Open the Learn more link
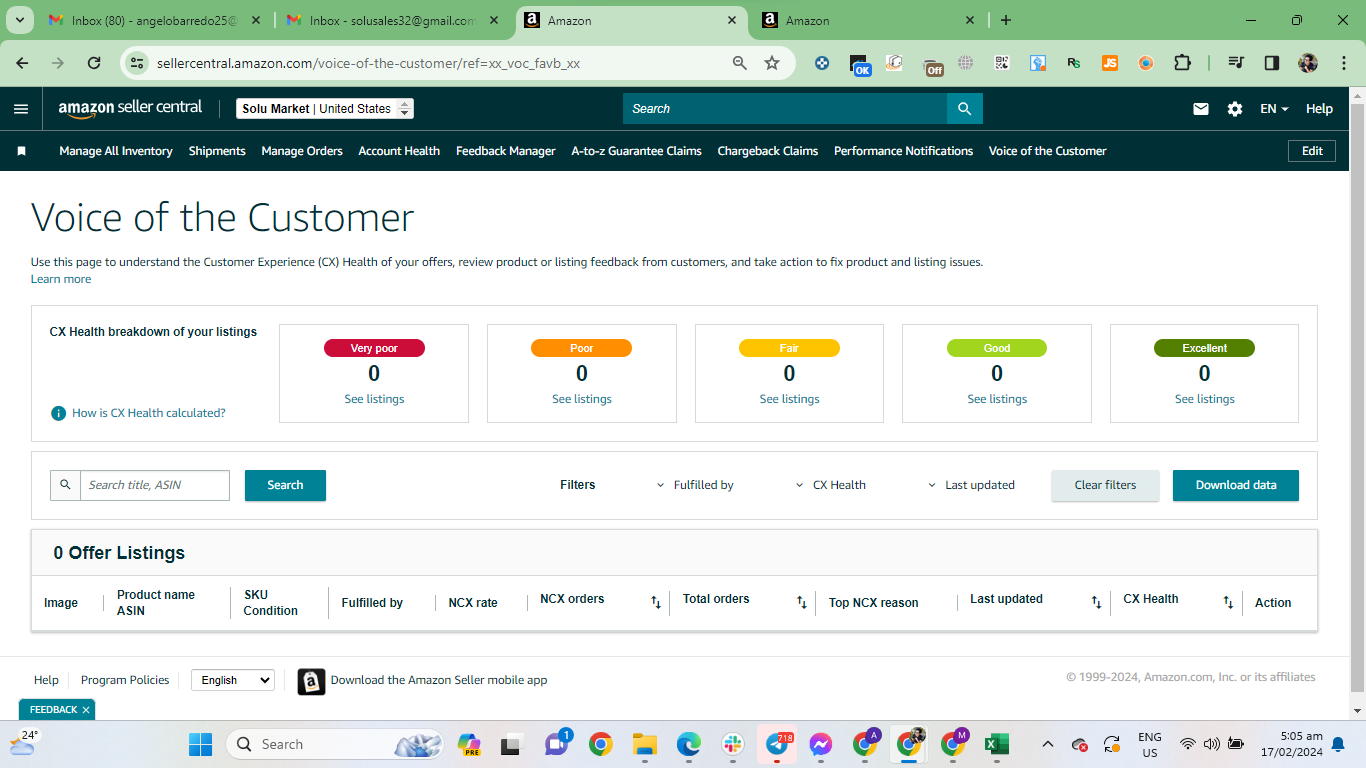This screenshot has height=768, width=1366. pyautogui.click(x=61, y=279)
